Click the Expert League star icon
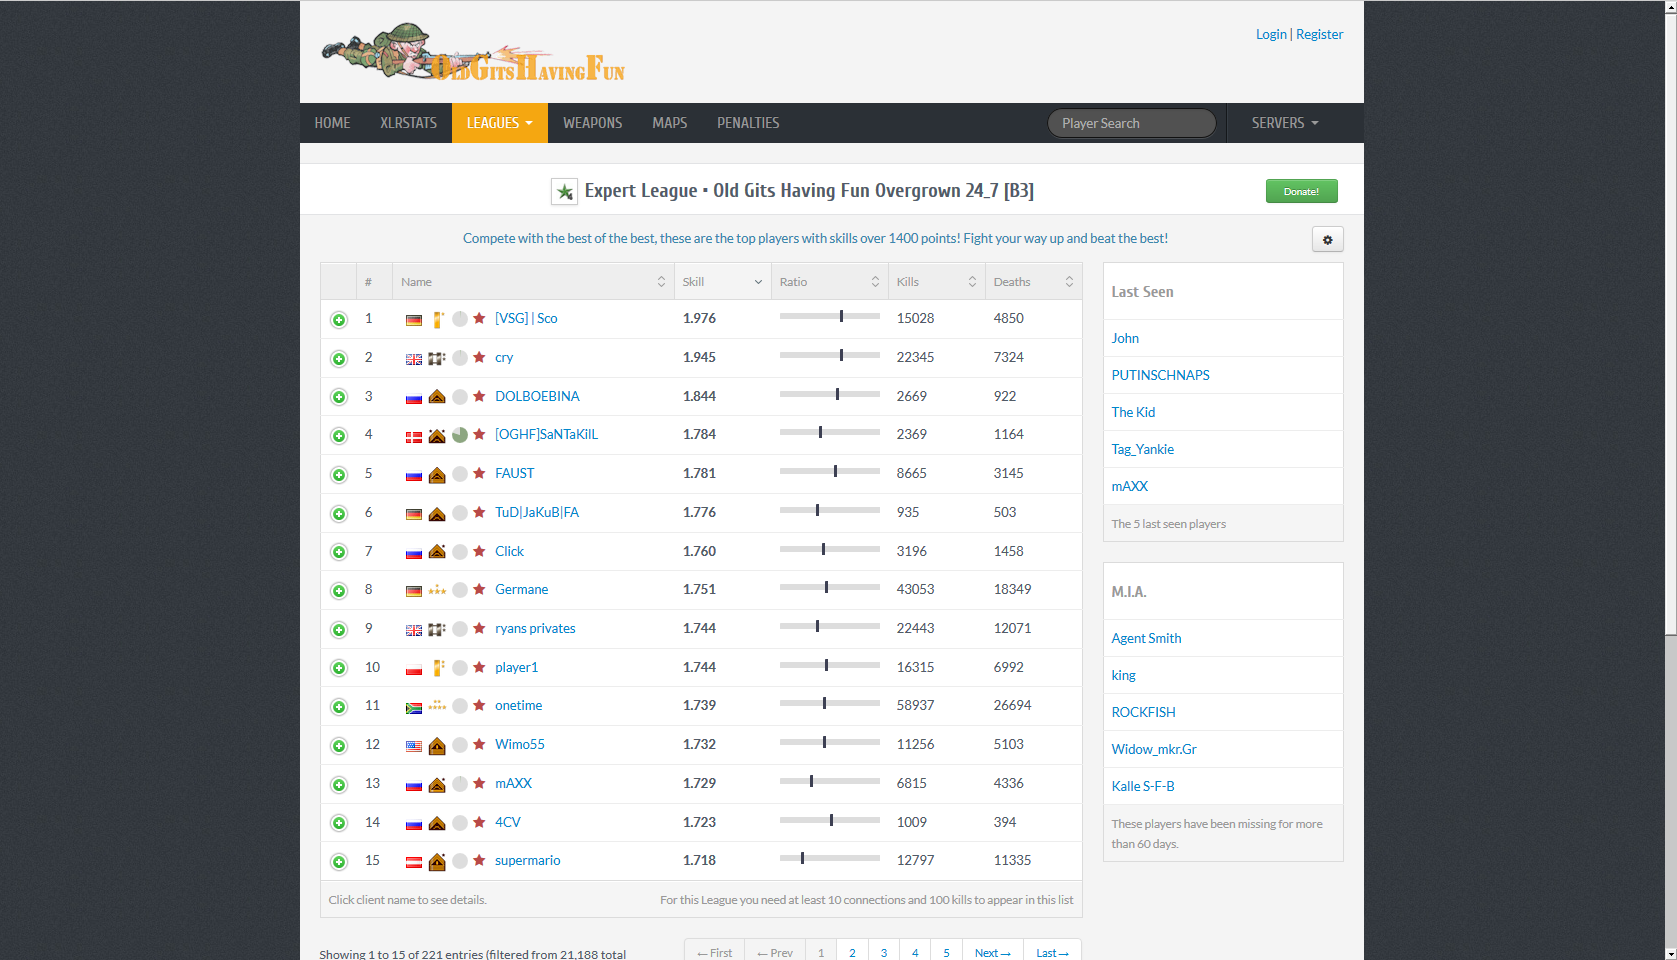The height and width of the screenshot is (960, 1677). pyautogui.click(x=564, y=192)
